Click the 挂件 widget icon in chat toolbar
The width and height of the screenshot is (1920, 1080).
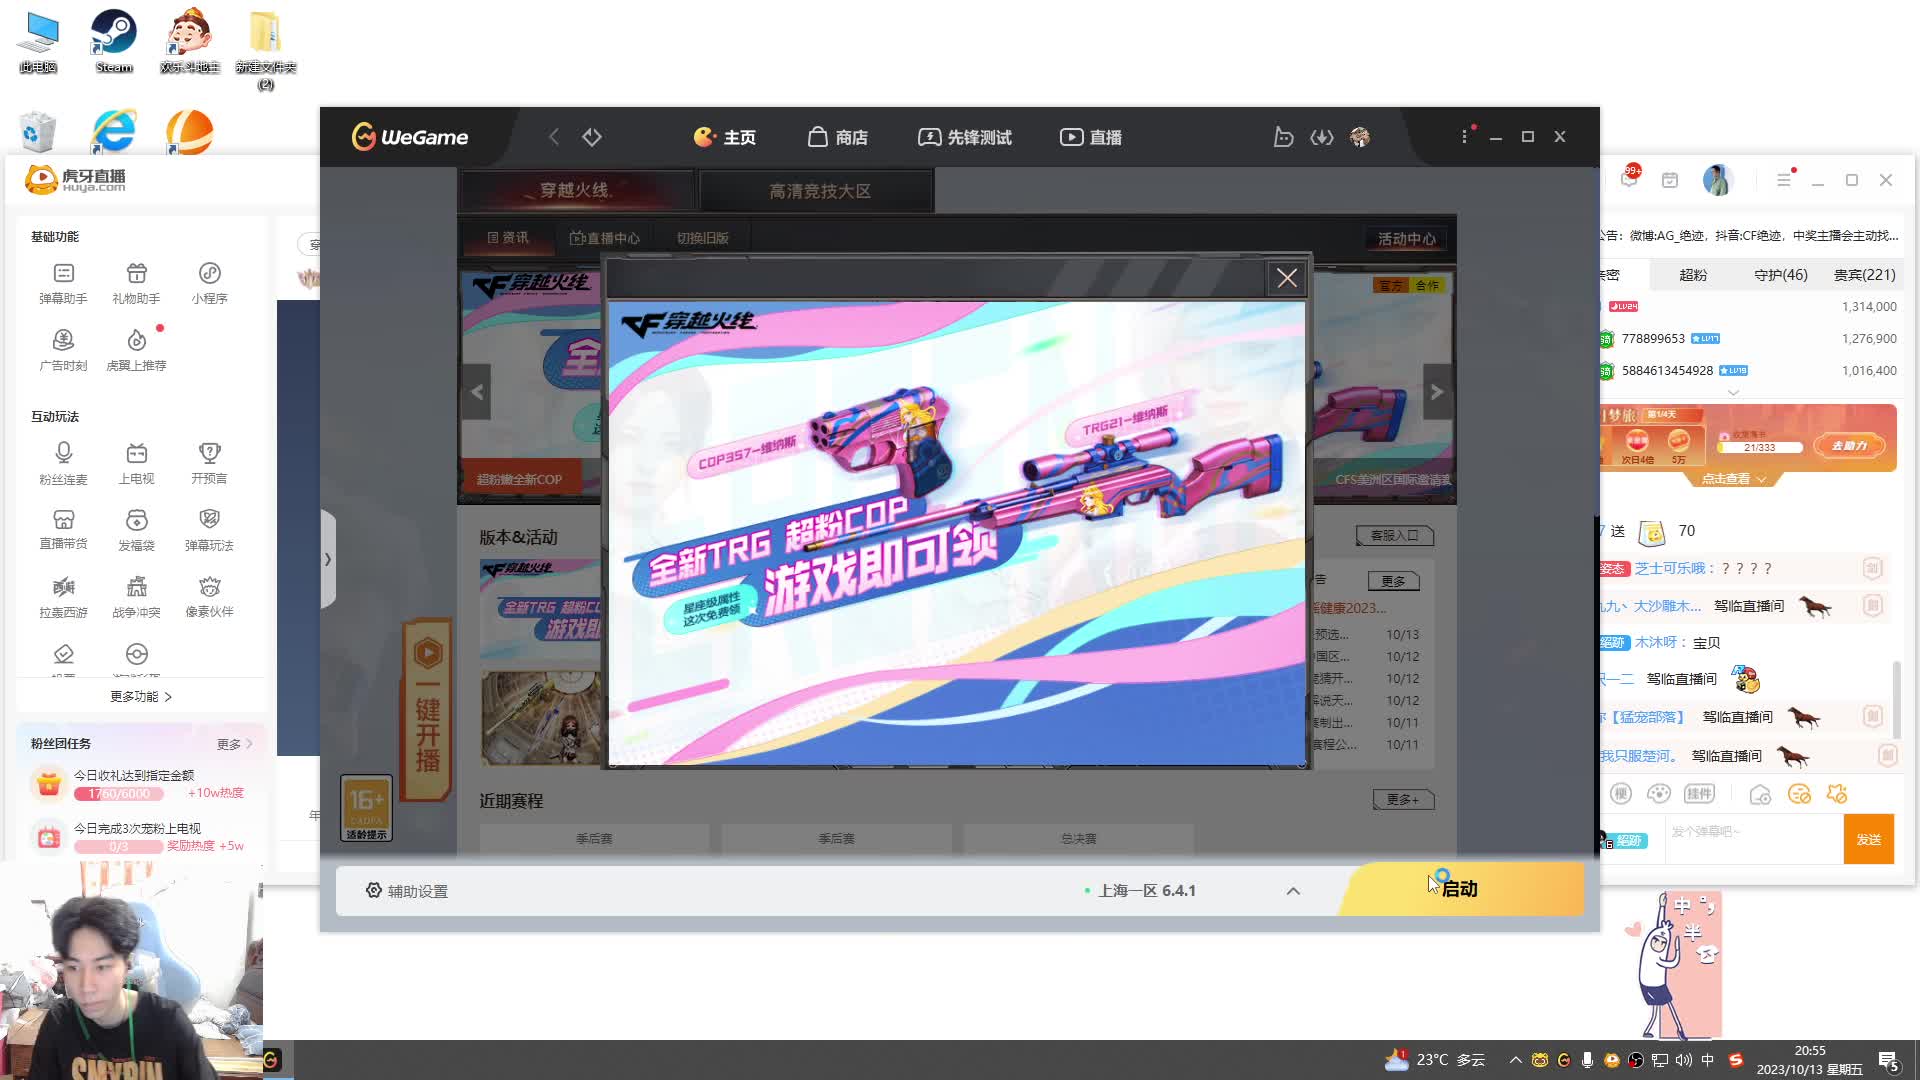click(1699, 794)
